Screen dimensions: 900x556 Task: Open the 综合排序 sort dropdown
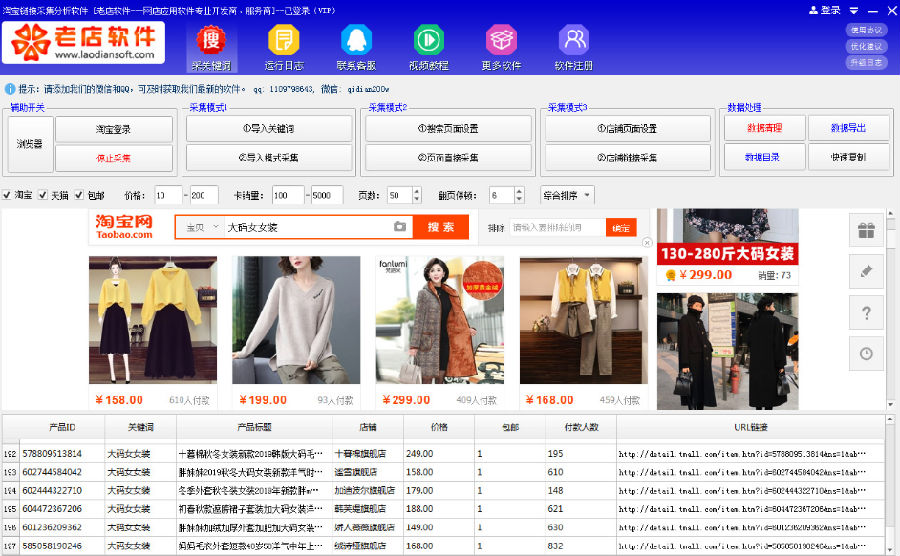coord(567,196)
